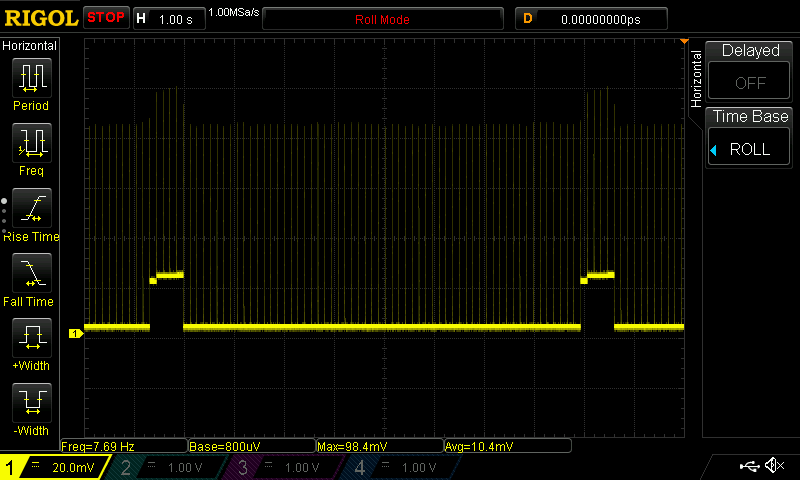Select the -Width measurement icon
The height and width of the screenshot is (480, 800).
pyautogui.click(x=32, y=402)
